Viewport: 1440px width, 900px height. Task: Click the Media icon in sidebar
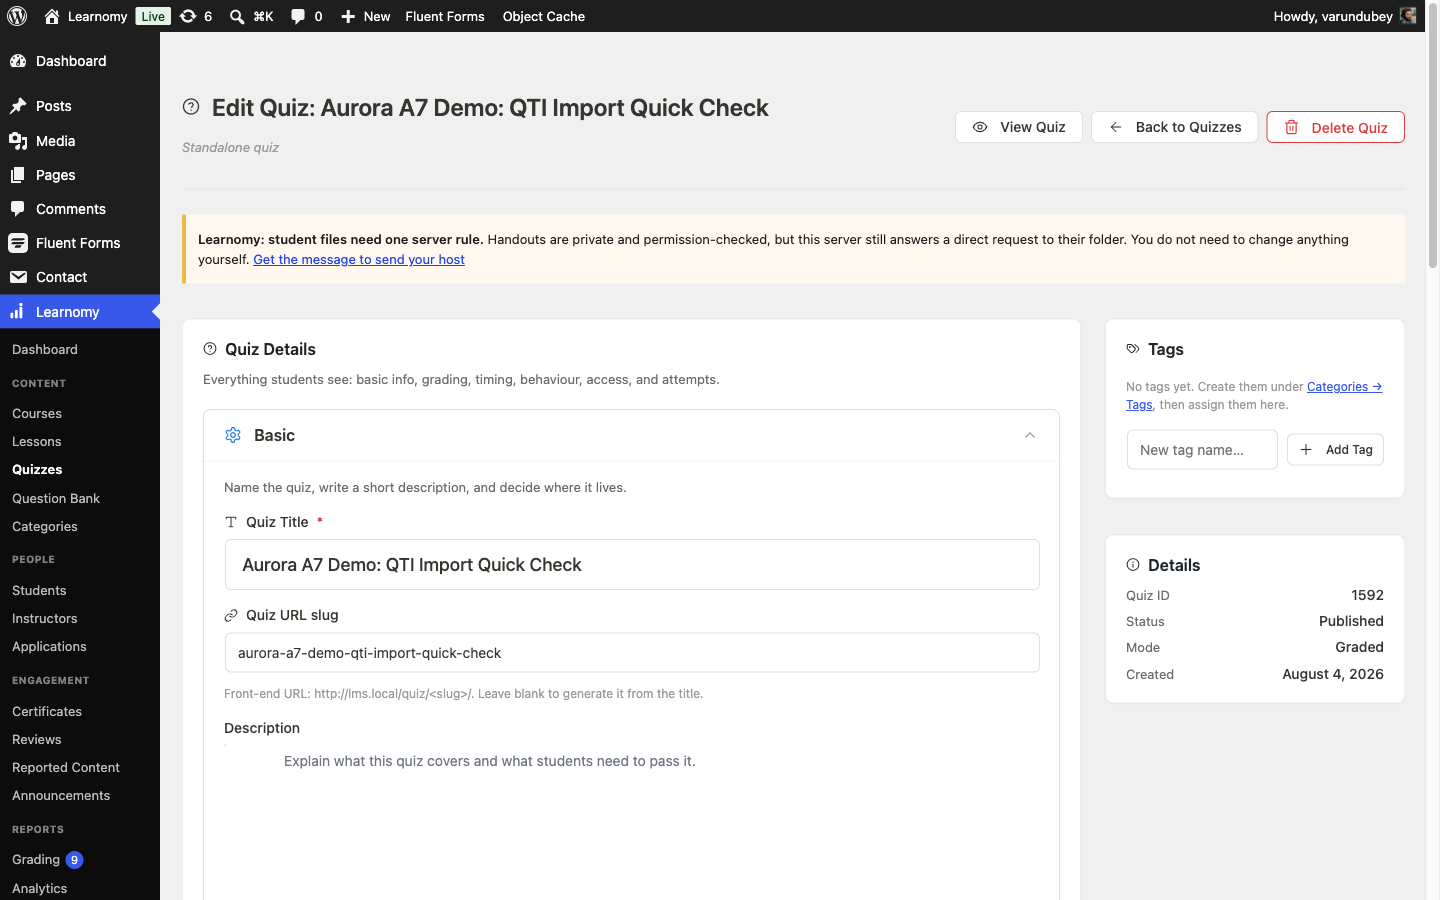[x=18, y=141]
